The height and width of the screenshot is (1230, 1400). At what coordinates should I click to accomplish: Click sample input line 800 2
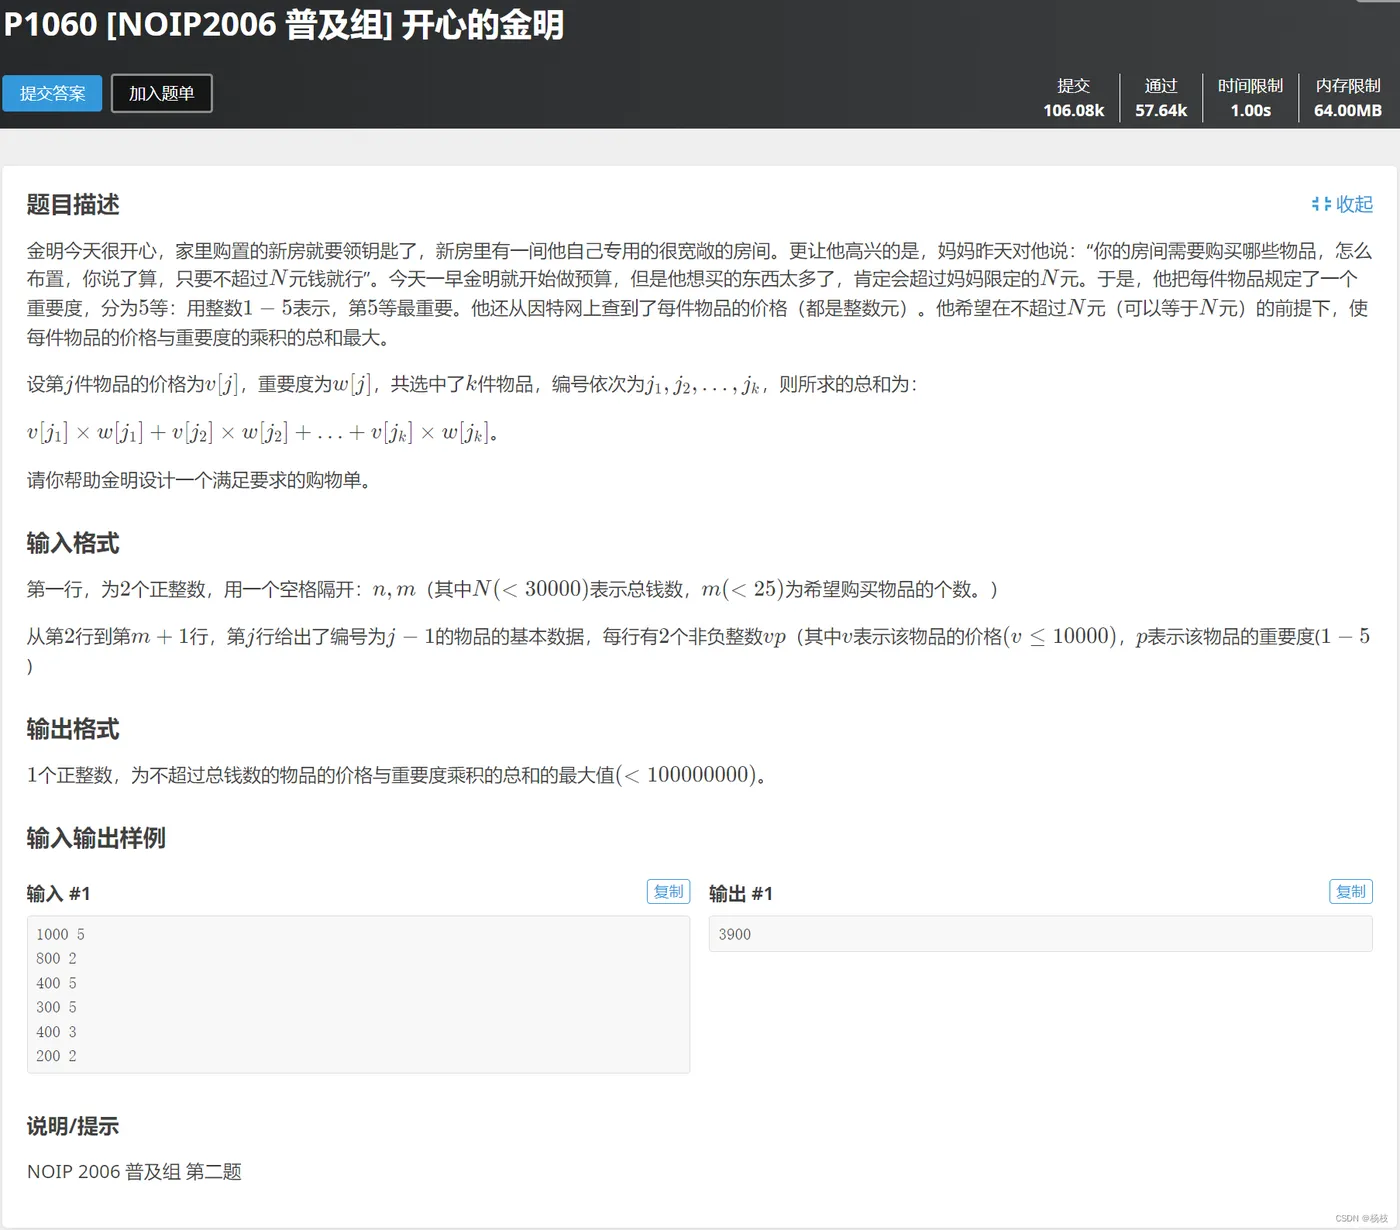click(56, 958)
